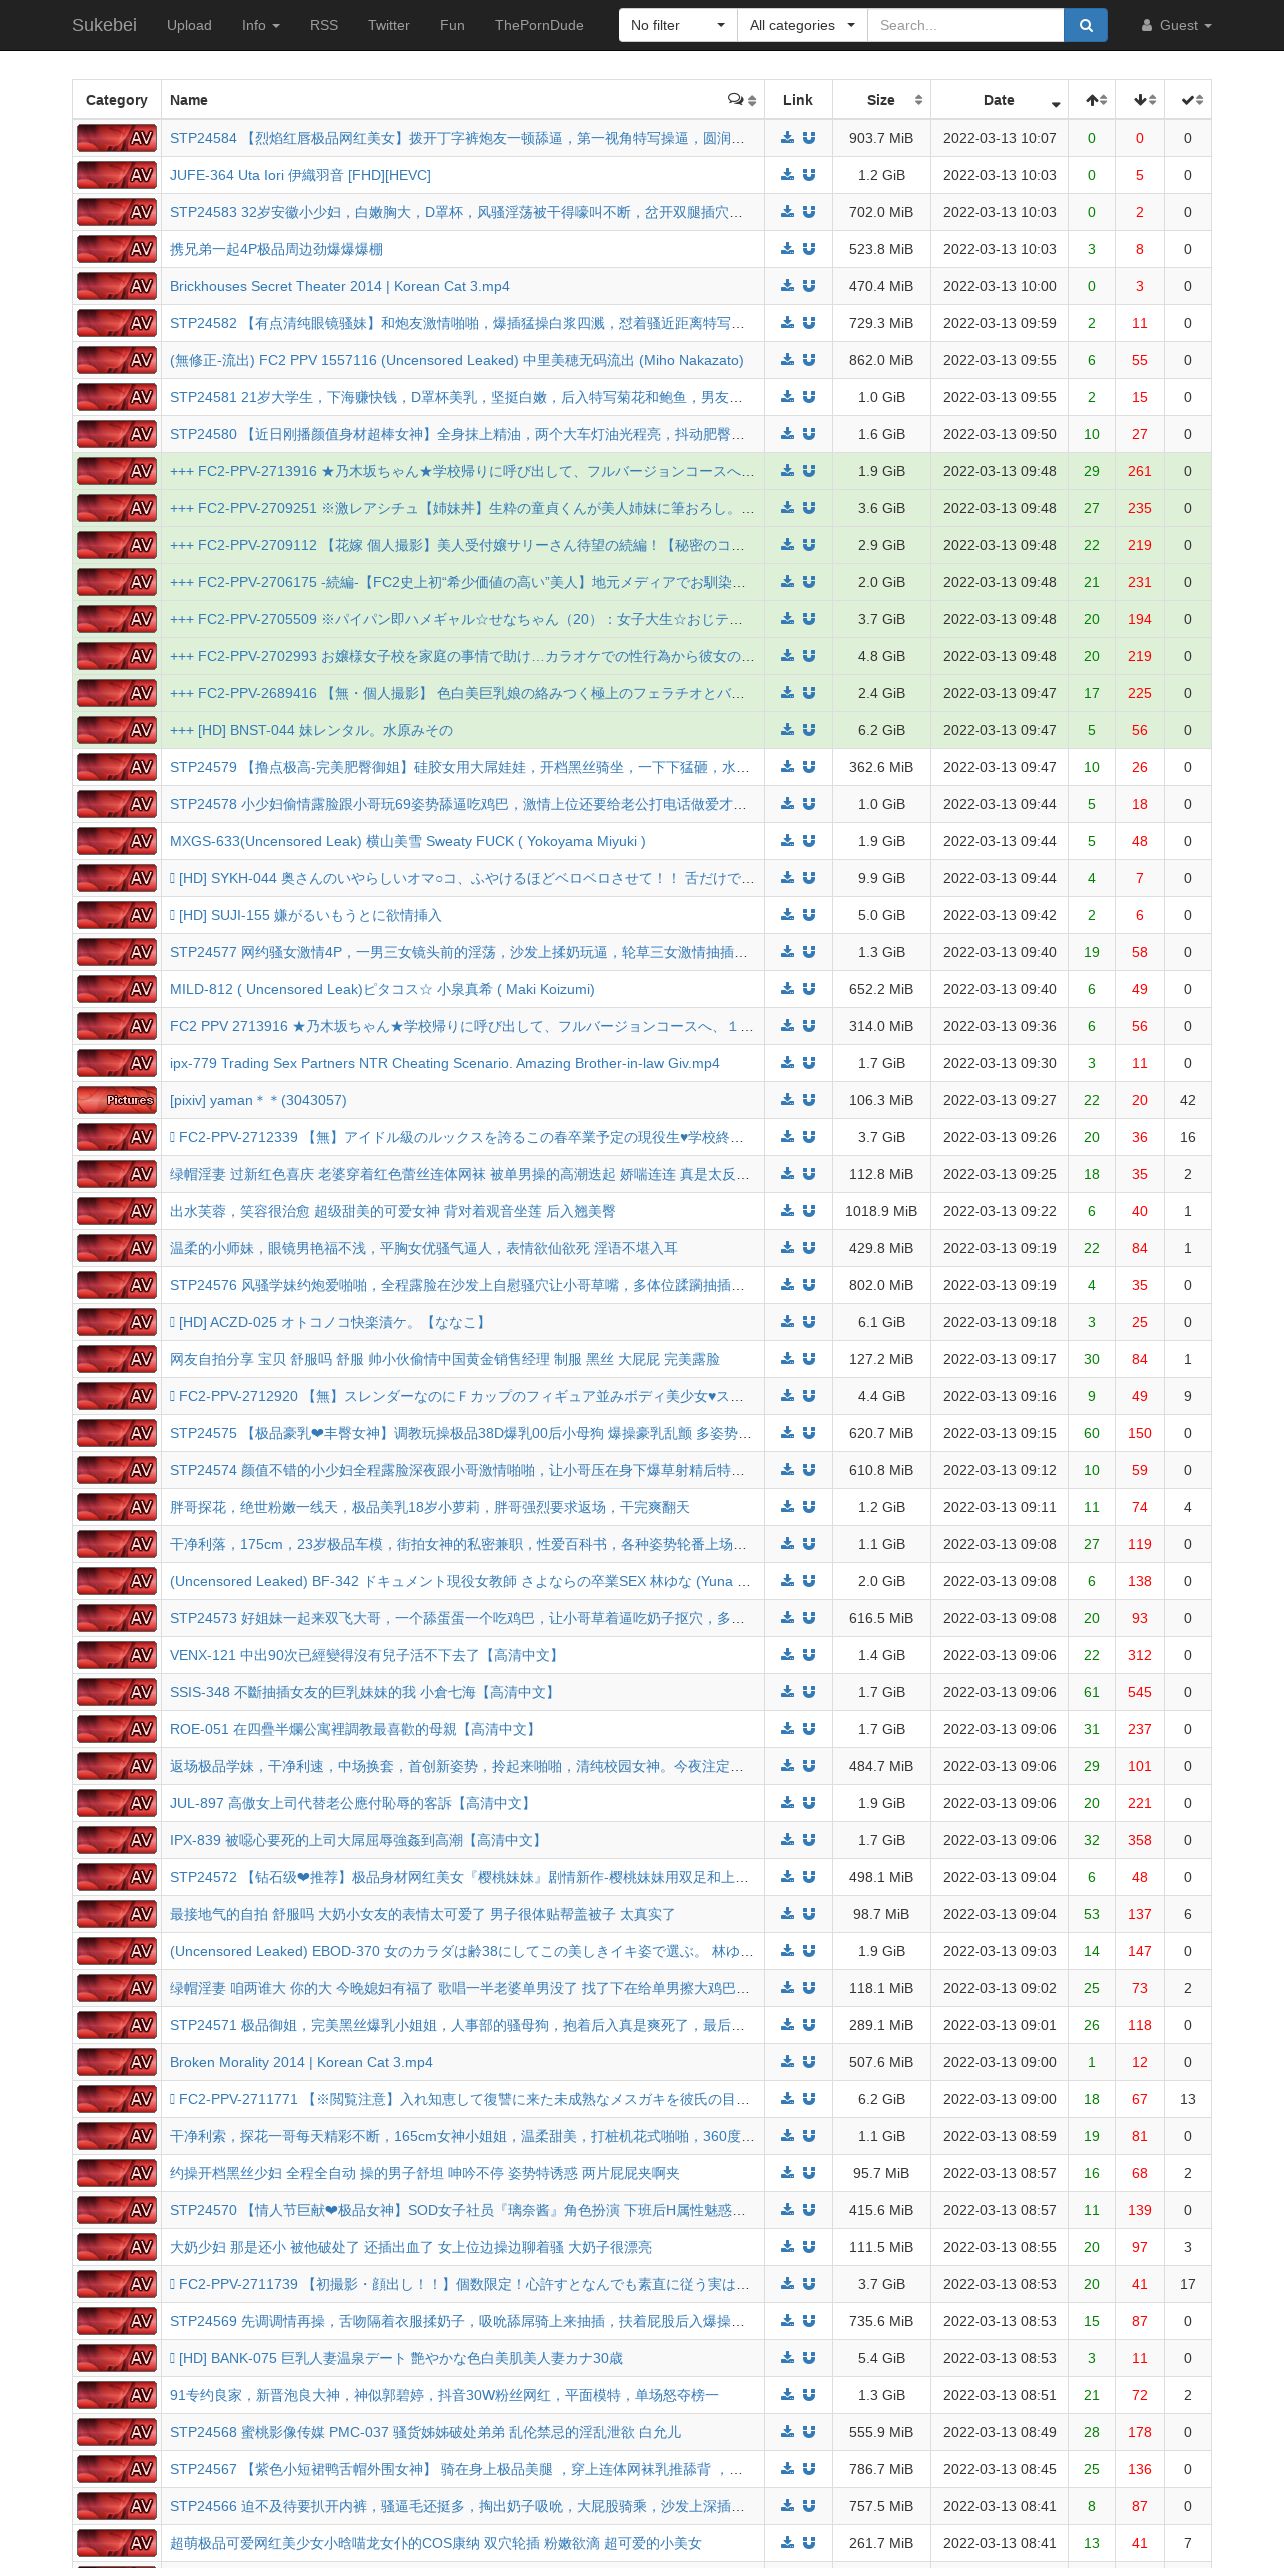The width and height of the screenshot is (1284, 2568).
Task: Download torrent file for VENX-121 row
Action: [787, 1655]
